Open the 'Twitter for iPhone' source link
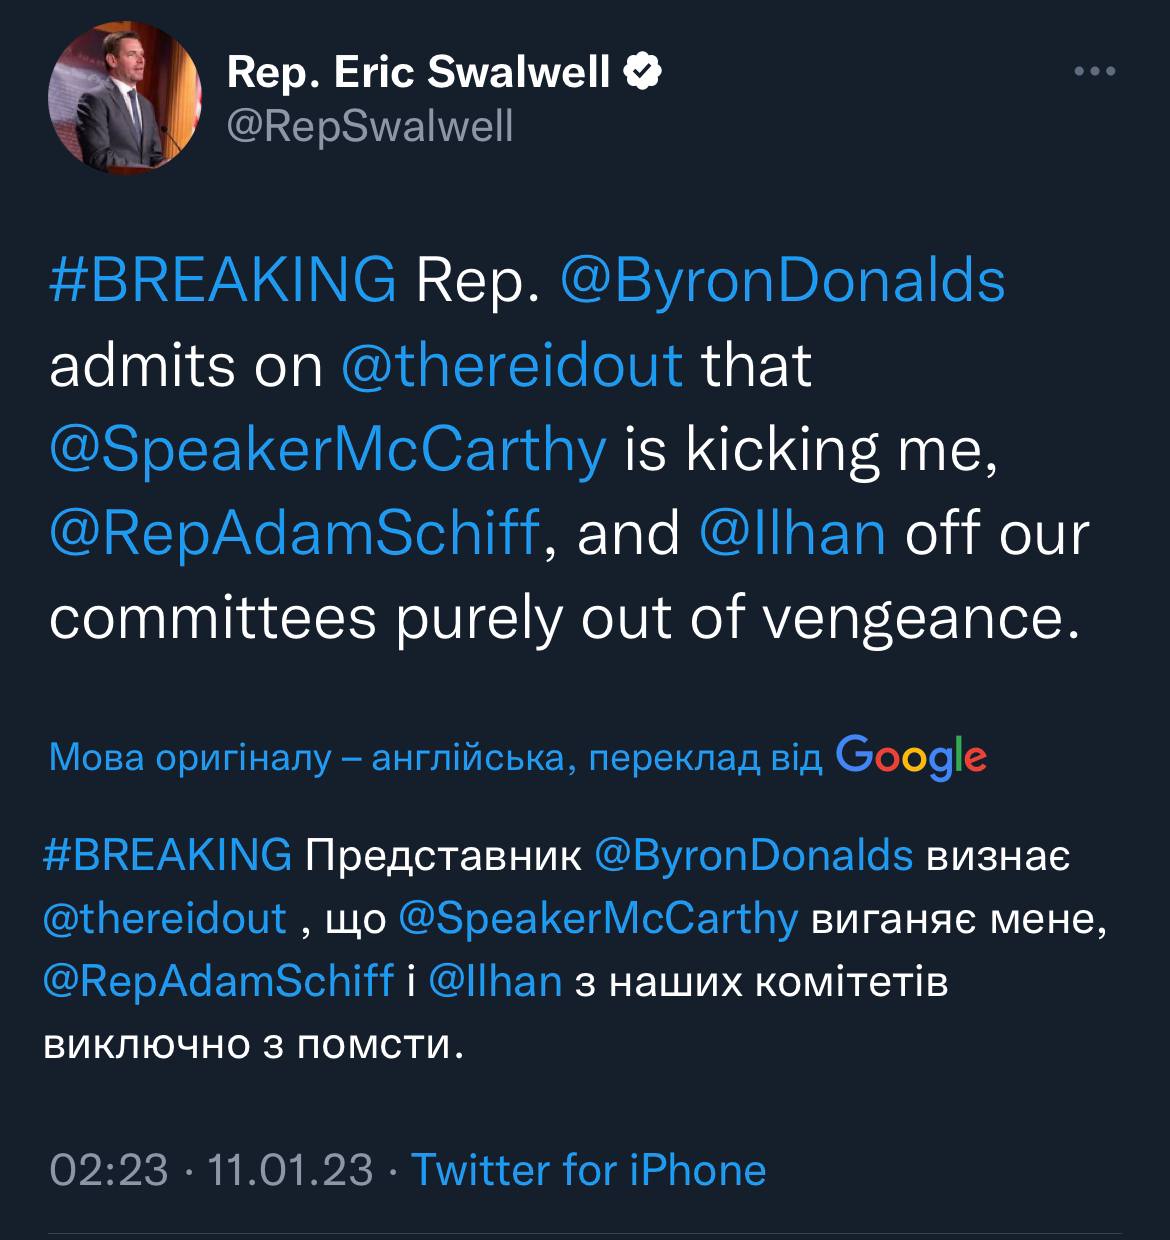Screen dimensions: 1170x1240 [589, 1169]
